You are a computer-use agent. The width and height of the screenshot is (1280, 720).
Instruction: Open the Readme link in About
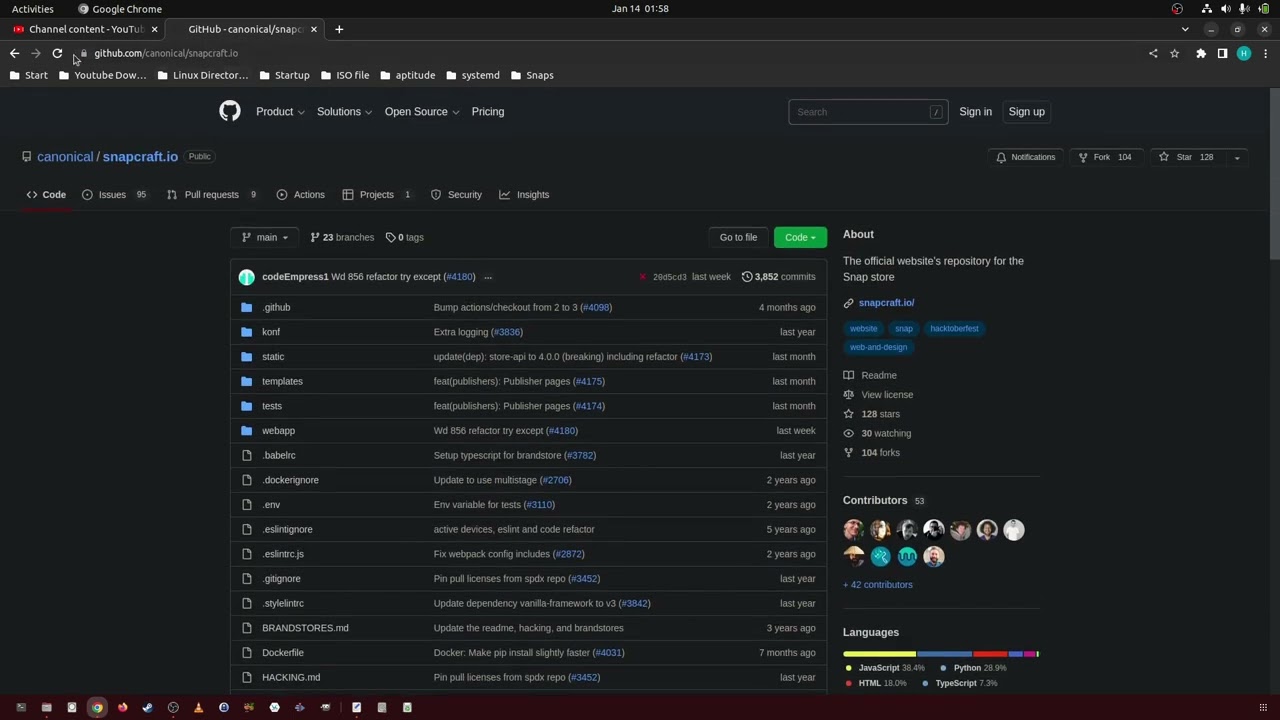tap(879, 375)
